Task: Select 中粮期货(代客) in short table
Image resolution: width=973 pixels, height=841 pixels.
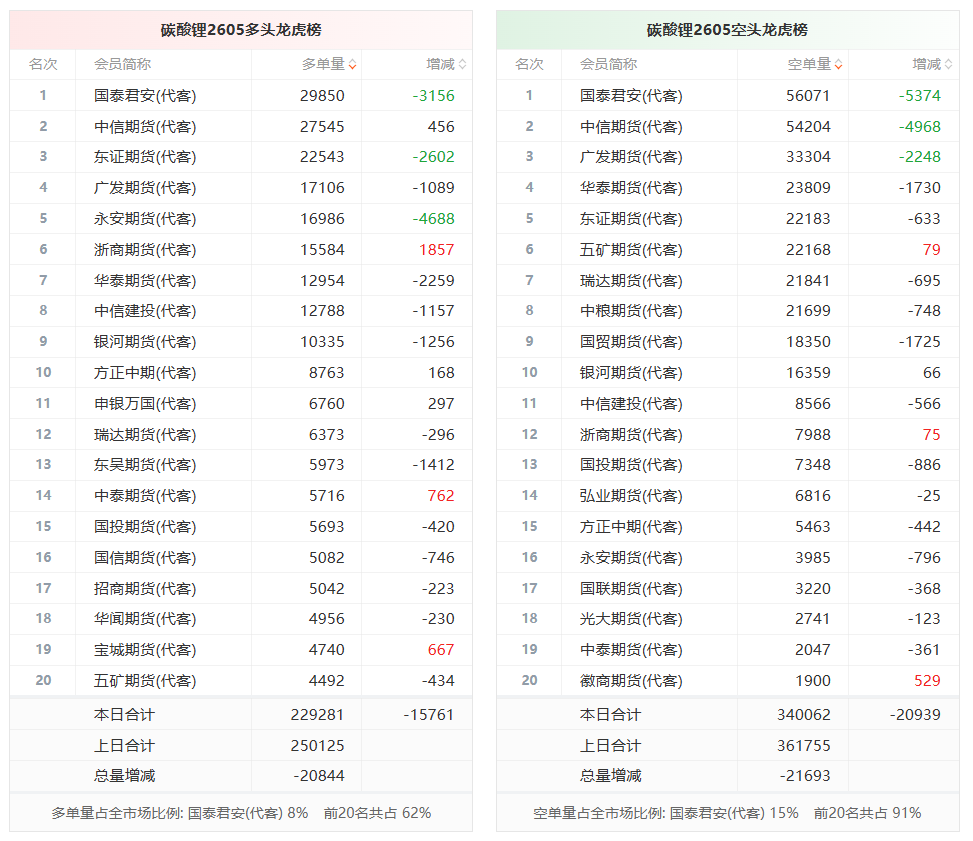Action: 631,311
